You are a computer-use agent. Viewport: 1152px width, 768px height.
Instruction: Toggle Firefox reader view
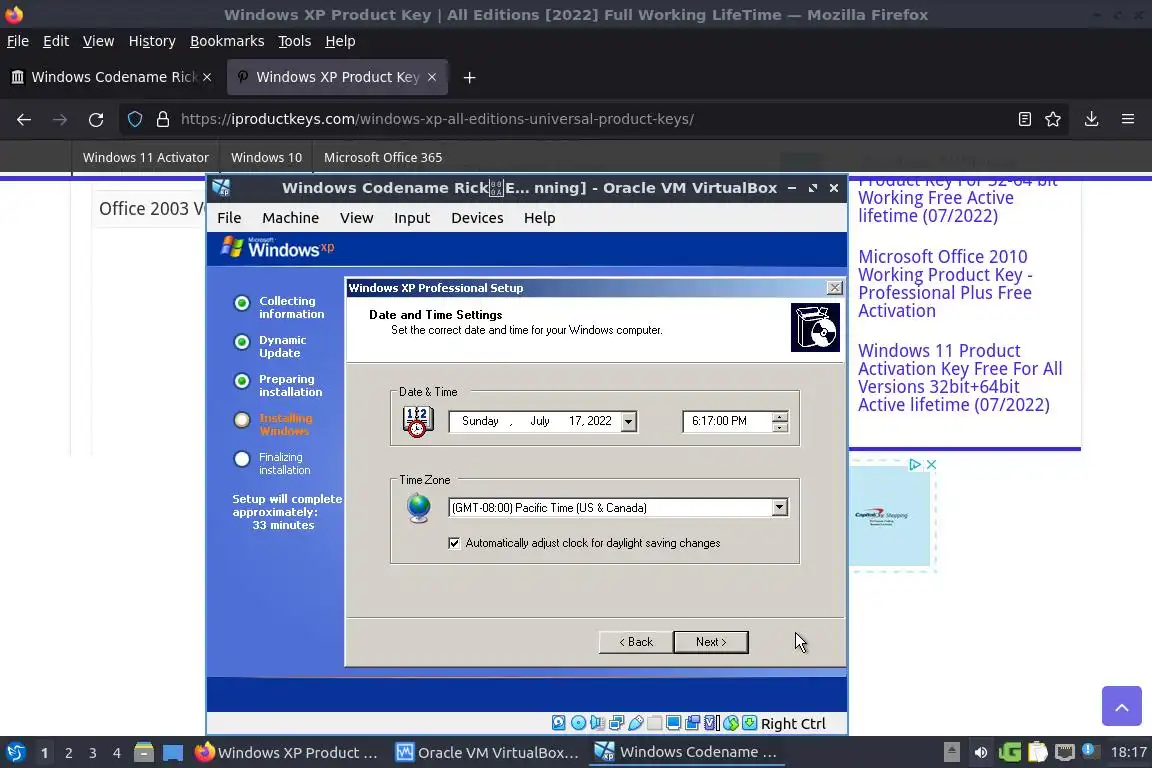pyautogui.click(x=1025, y=119)
